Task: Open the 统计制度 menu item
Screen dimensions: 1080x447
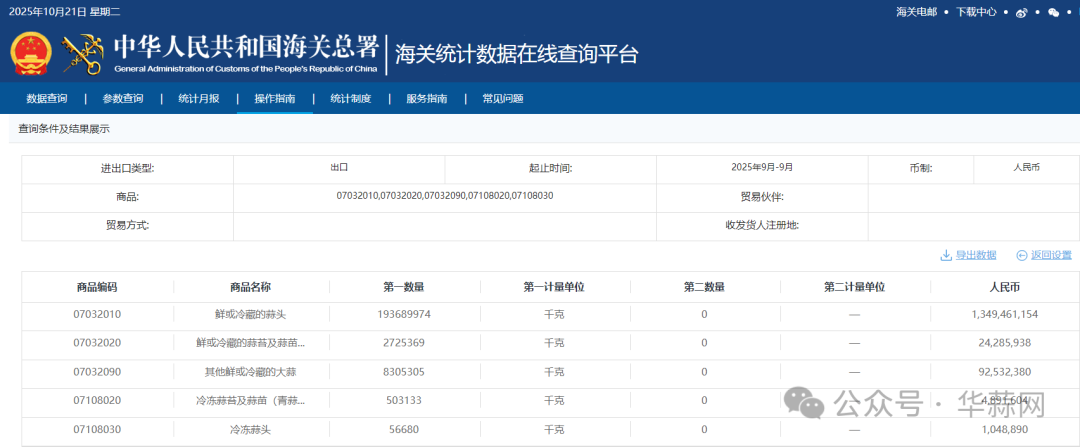Action: pos(351,99)
